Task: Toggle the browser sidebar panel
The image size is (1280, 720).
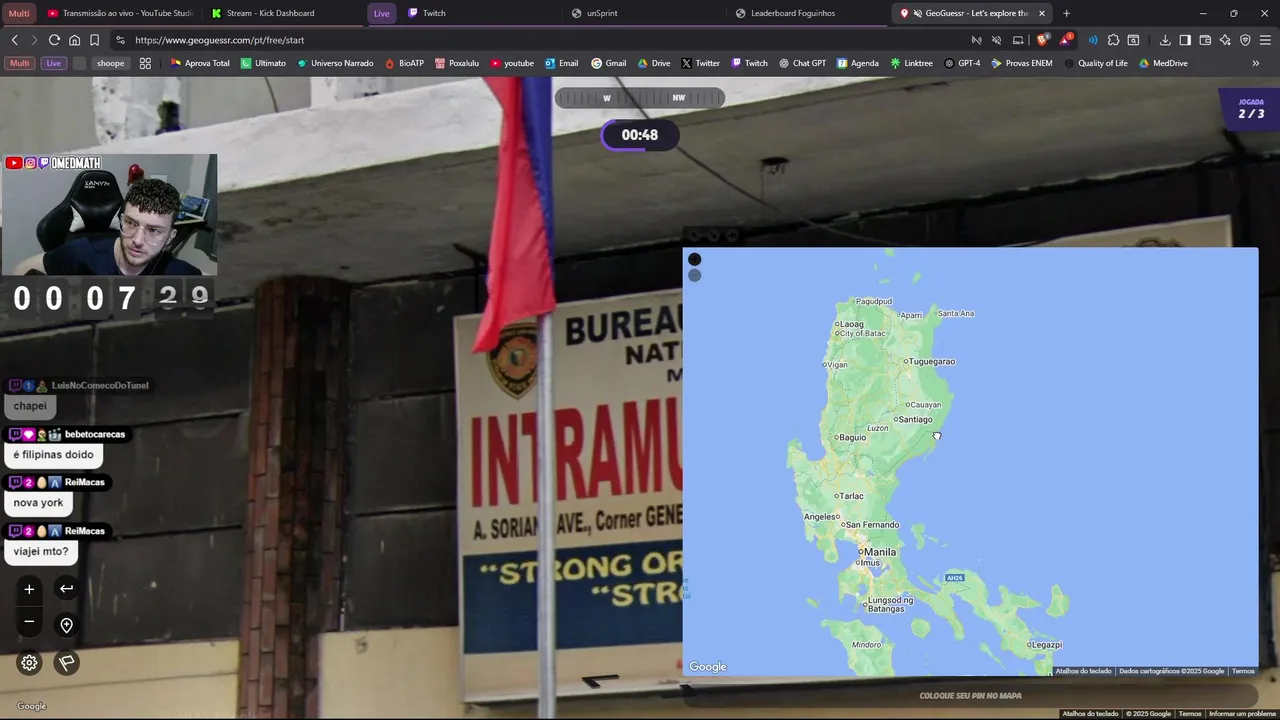Action: click(x=1185, y=40)
